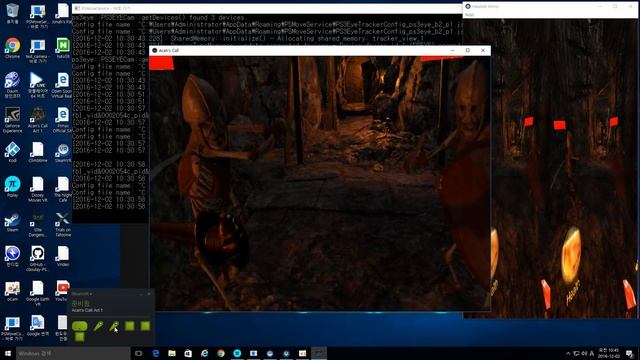Screen dimensions: 640x360
Task: Launch Acan's Call Act 1 desktop shortcut
Action: click(x=38, y=119)
